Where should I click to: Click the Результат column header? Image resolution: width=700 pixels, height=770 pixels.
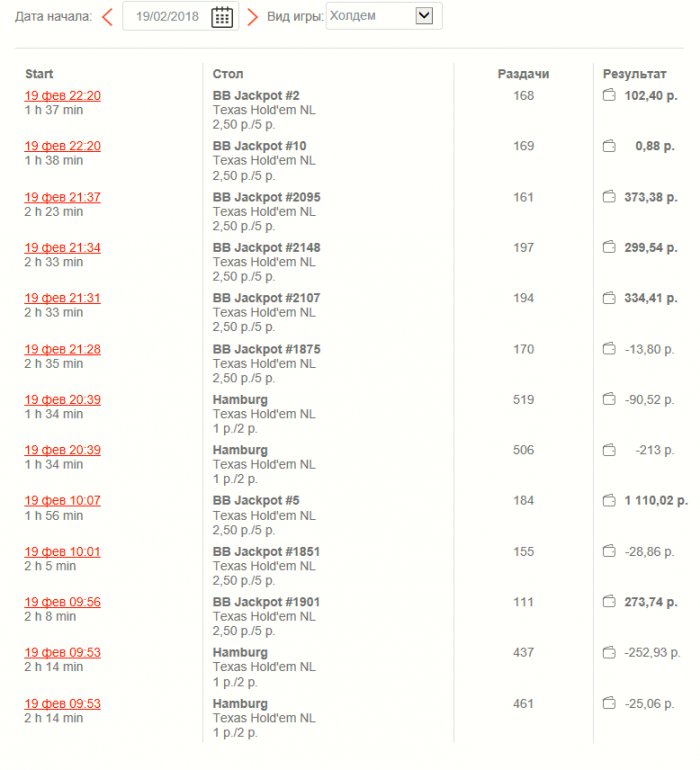(634, 74)
